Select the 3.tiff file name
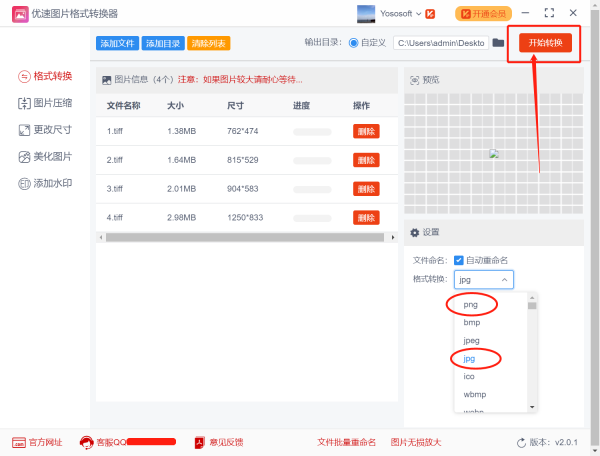Image resolution: width=600 pixels, height=456 pixels. point(114,189)
